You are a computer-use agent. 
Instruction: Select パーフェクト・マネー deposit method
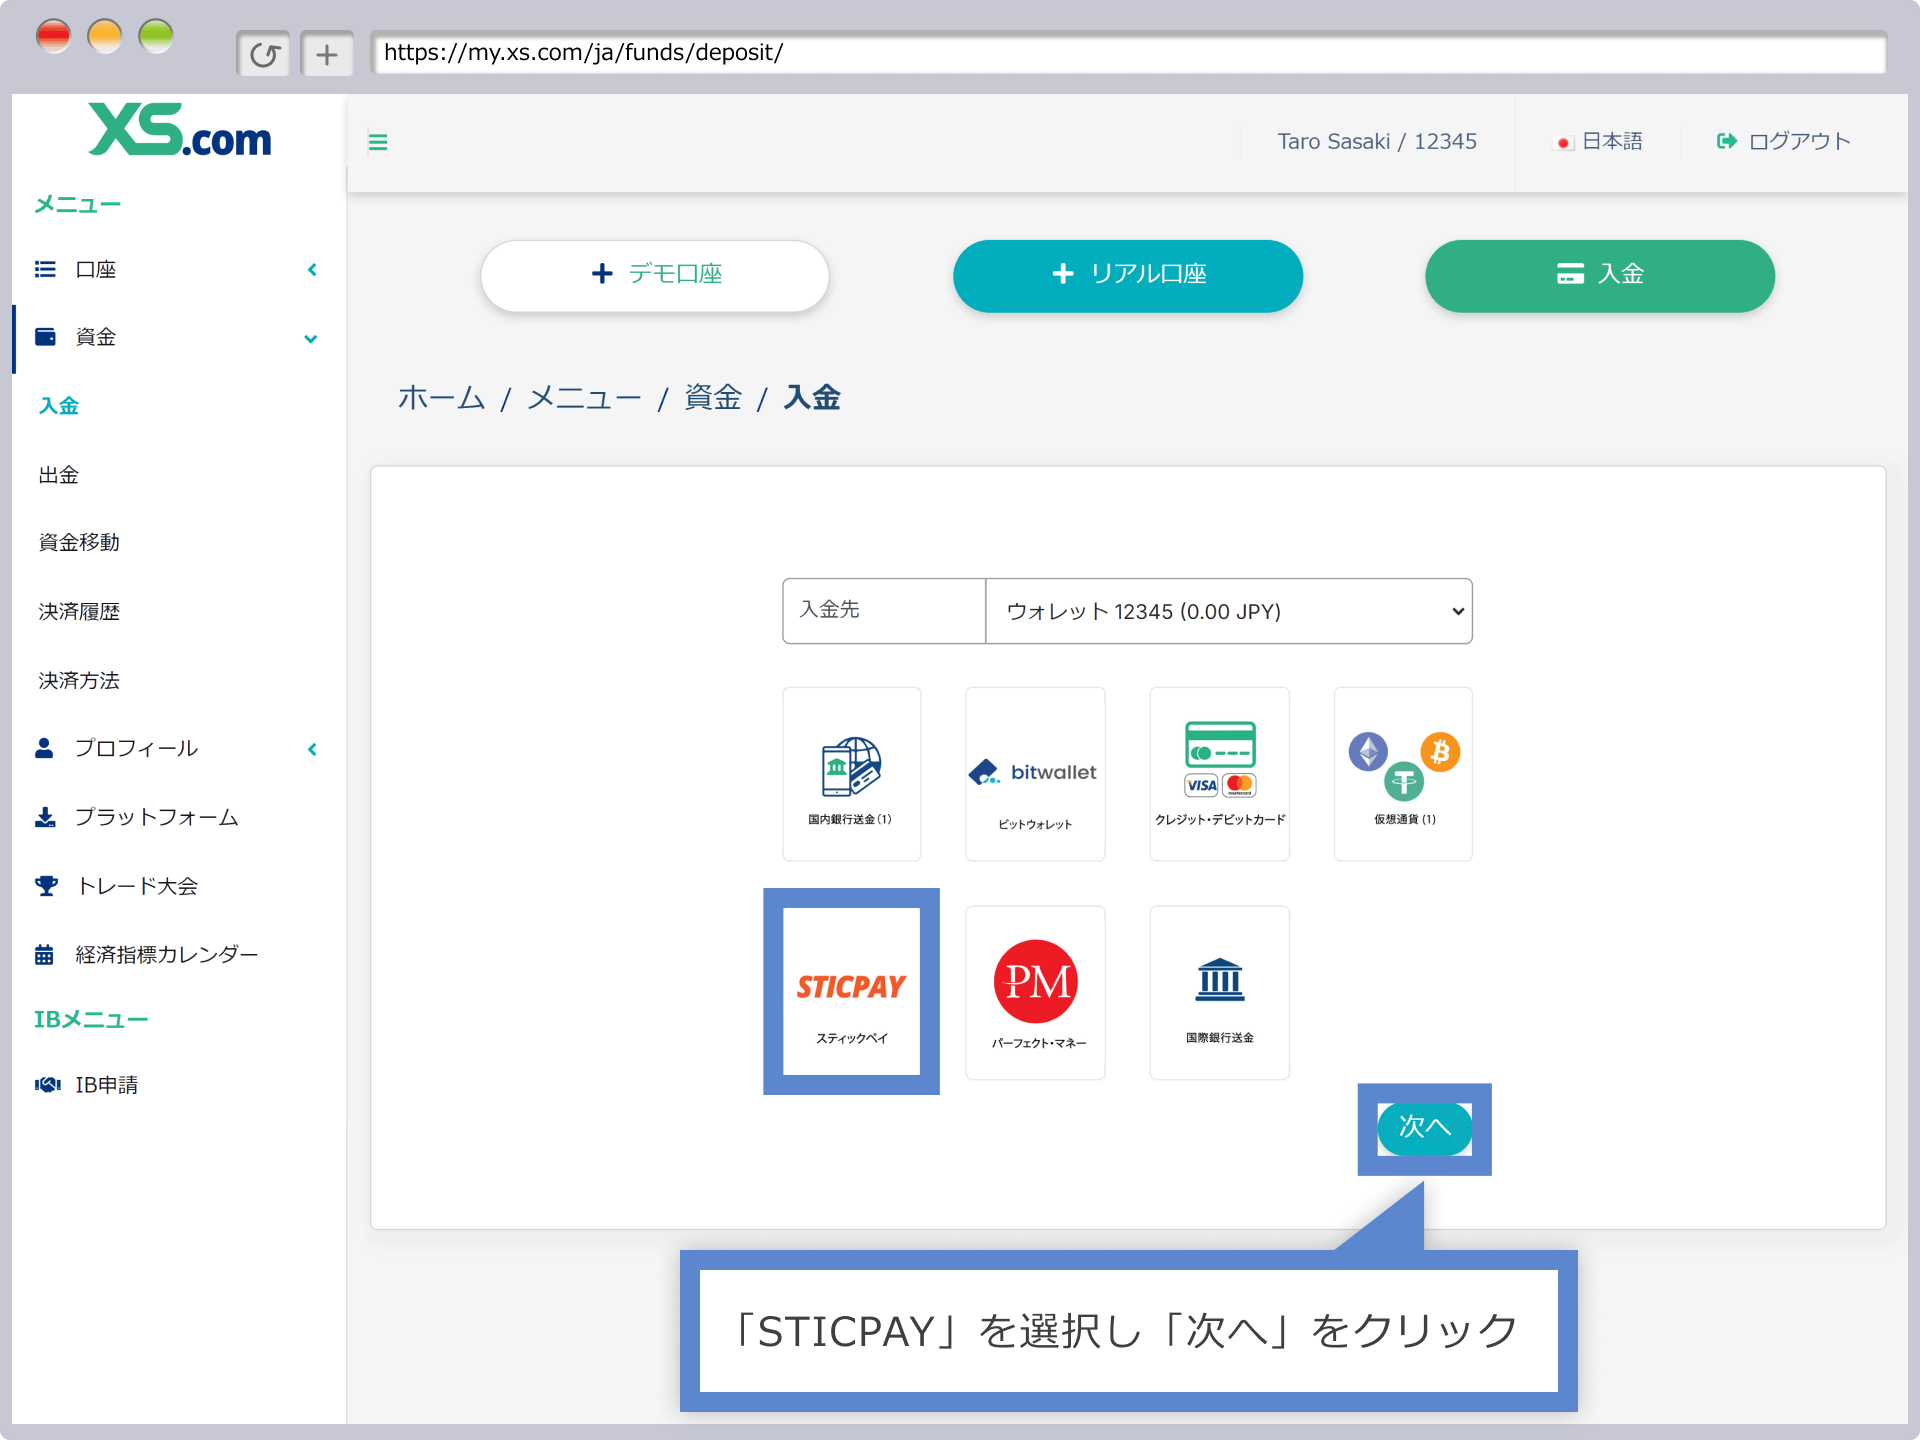[x=1036, y=993]
